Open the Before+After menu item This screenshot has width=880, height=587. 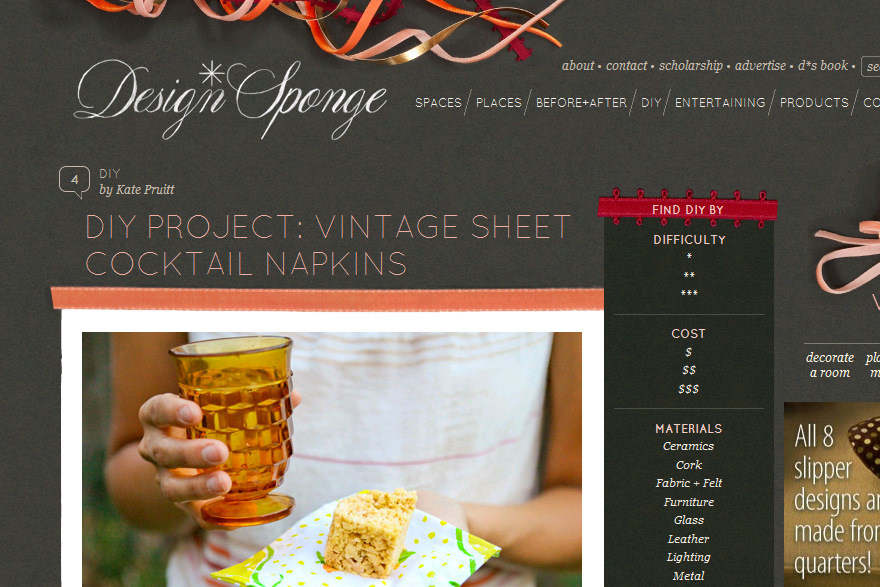(581, 103)
